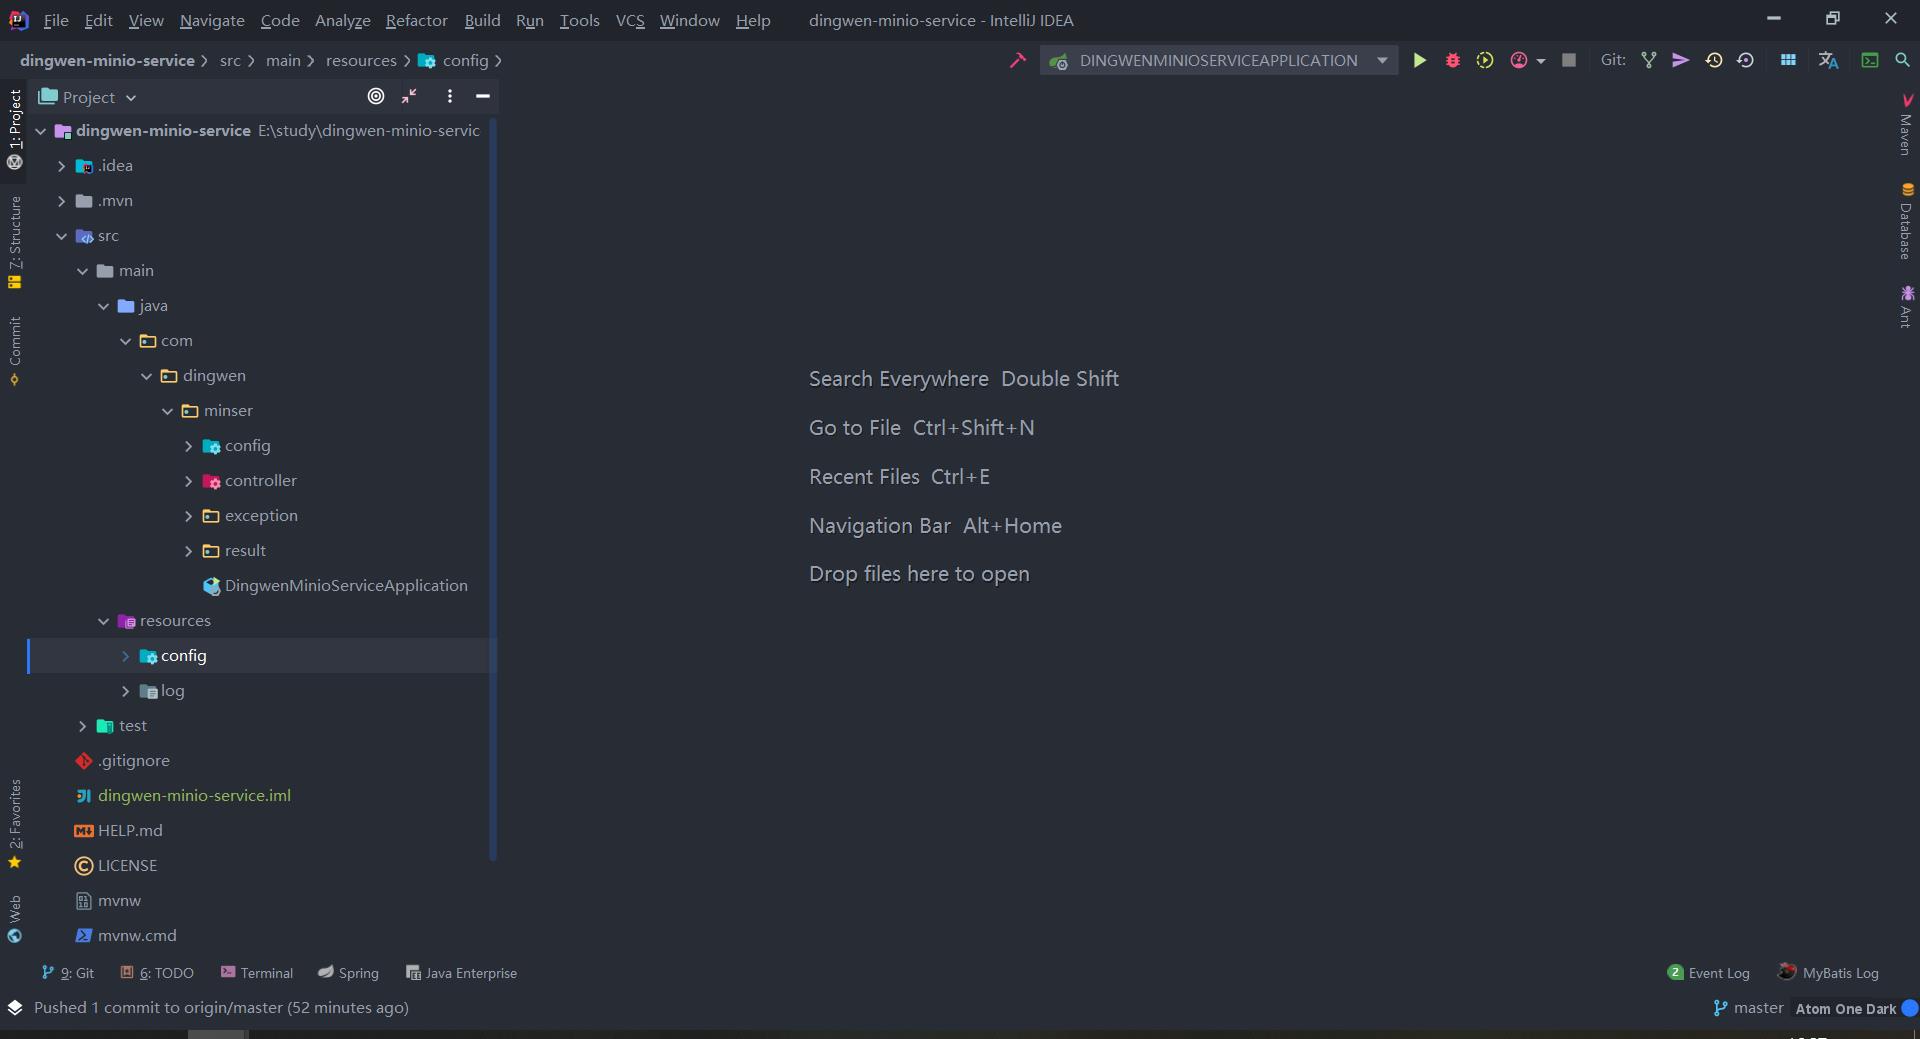
Task: Open the Event Log
Action: (1709, 973)
